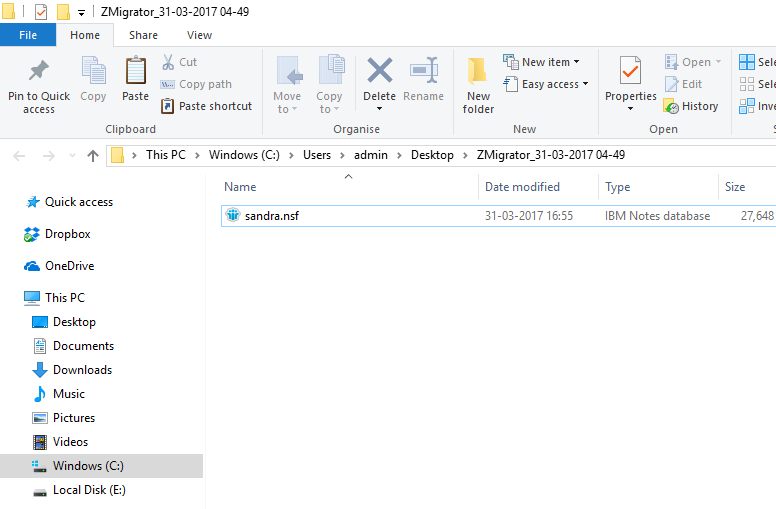The height and width of the screenshot is (509, 776).
Task: Switch to the Home tab
Action: pyautogui.click(x=85, y=35)
